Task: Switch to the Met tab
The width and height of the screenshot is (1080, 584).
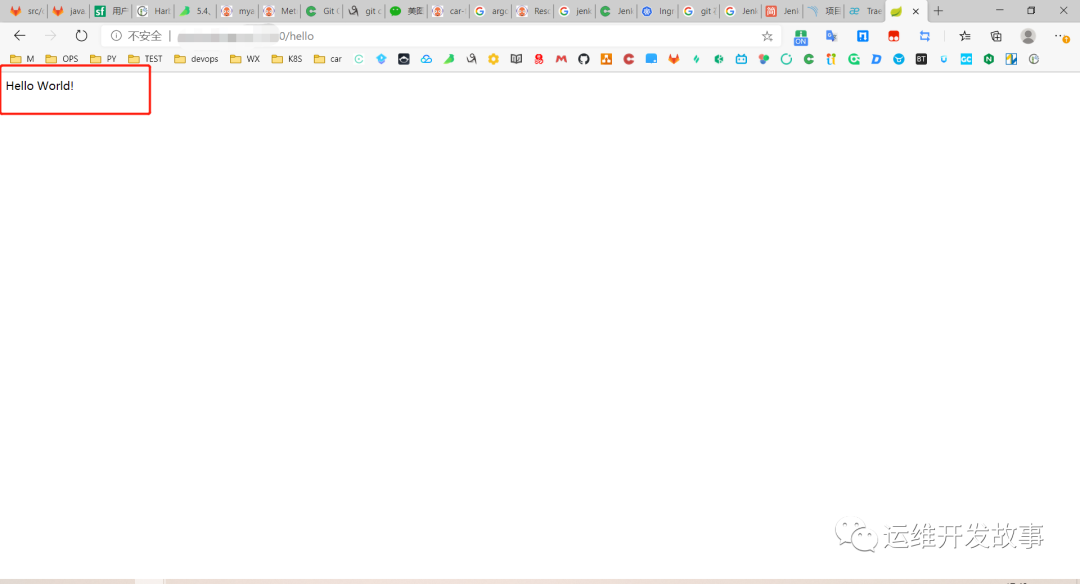Action: [x=280, y=11]
